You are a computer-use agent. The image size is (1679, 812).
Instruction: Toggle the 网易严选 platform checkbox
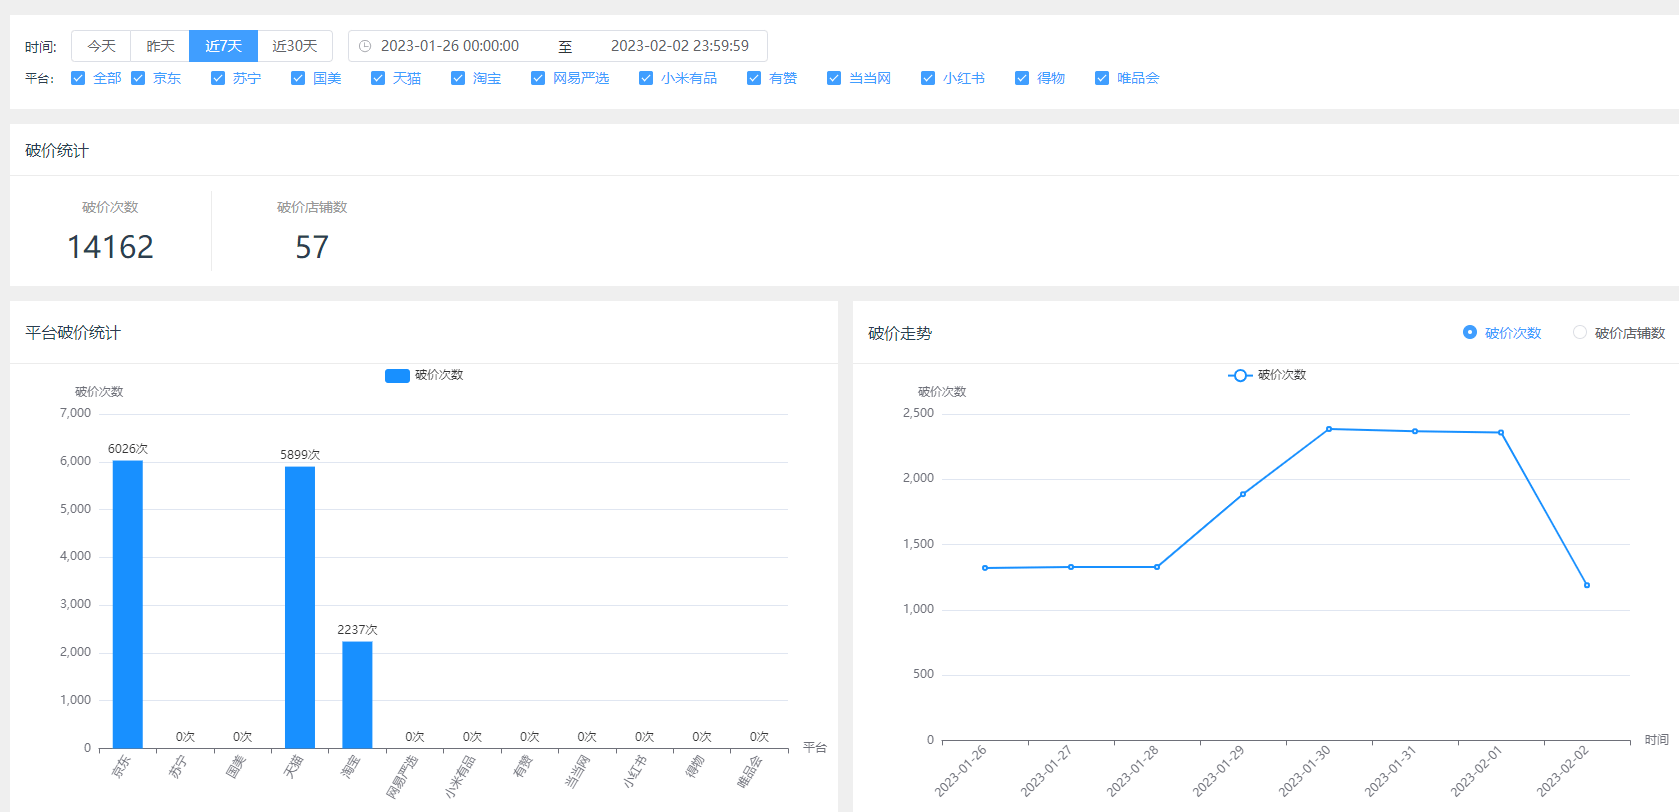click(x=538, y=78)
